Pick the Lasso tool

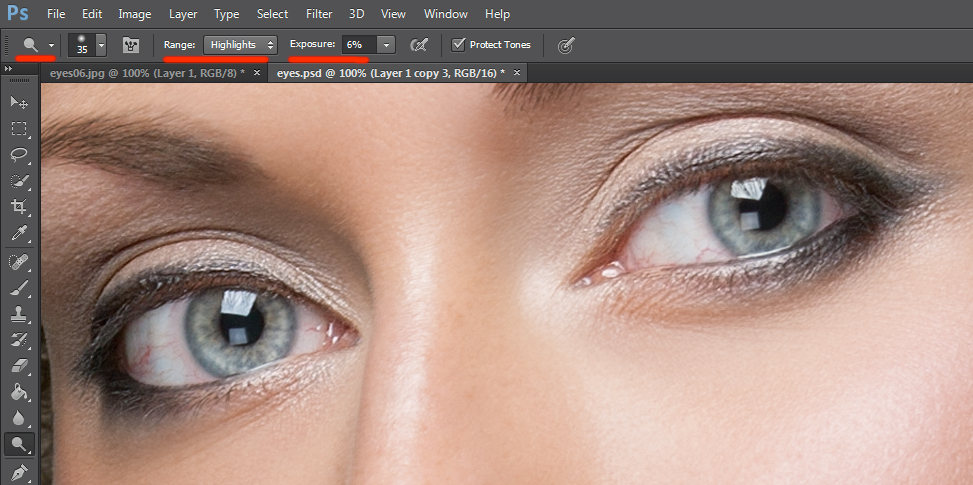tap(18, 155)
